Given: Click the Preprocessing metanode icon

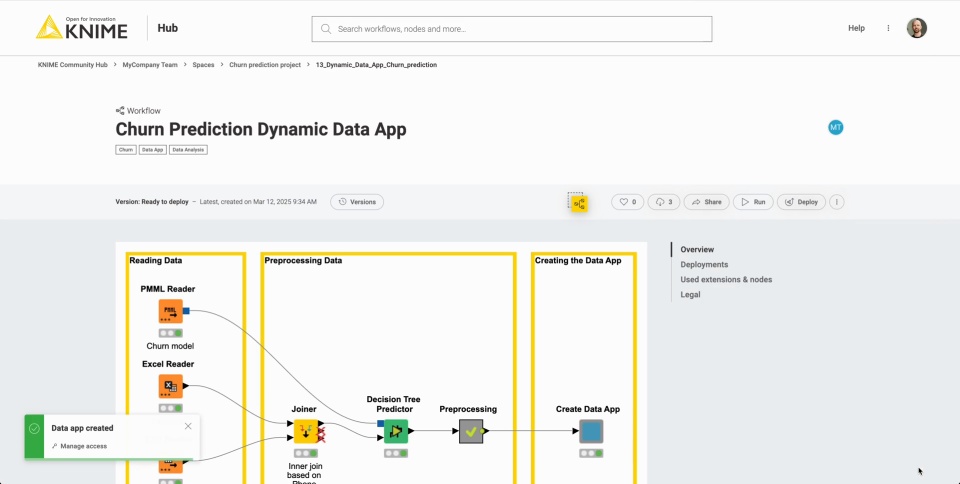Looking at the screenshot, I should (x=471, y=431).
